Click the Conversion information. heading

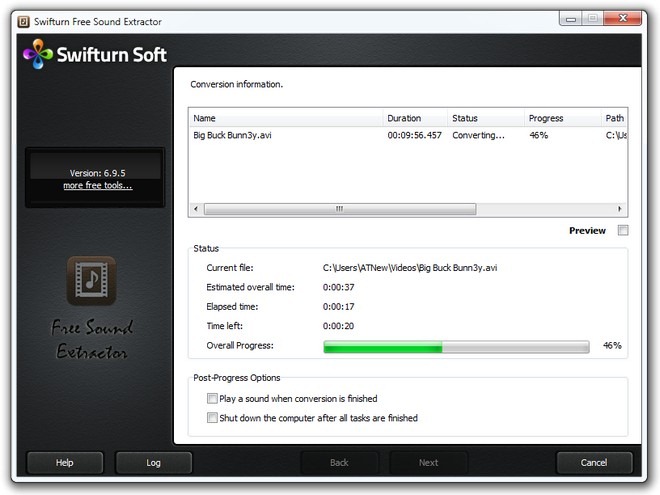click(237, 84)
